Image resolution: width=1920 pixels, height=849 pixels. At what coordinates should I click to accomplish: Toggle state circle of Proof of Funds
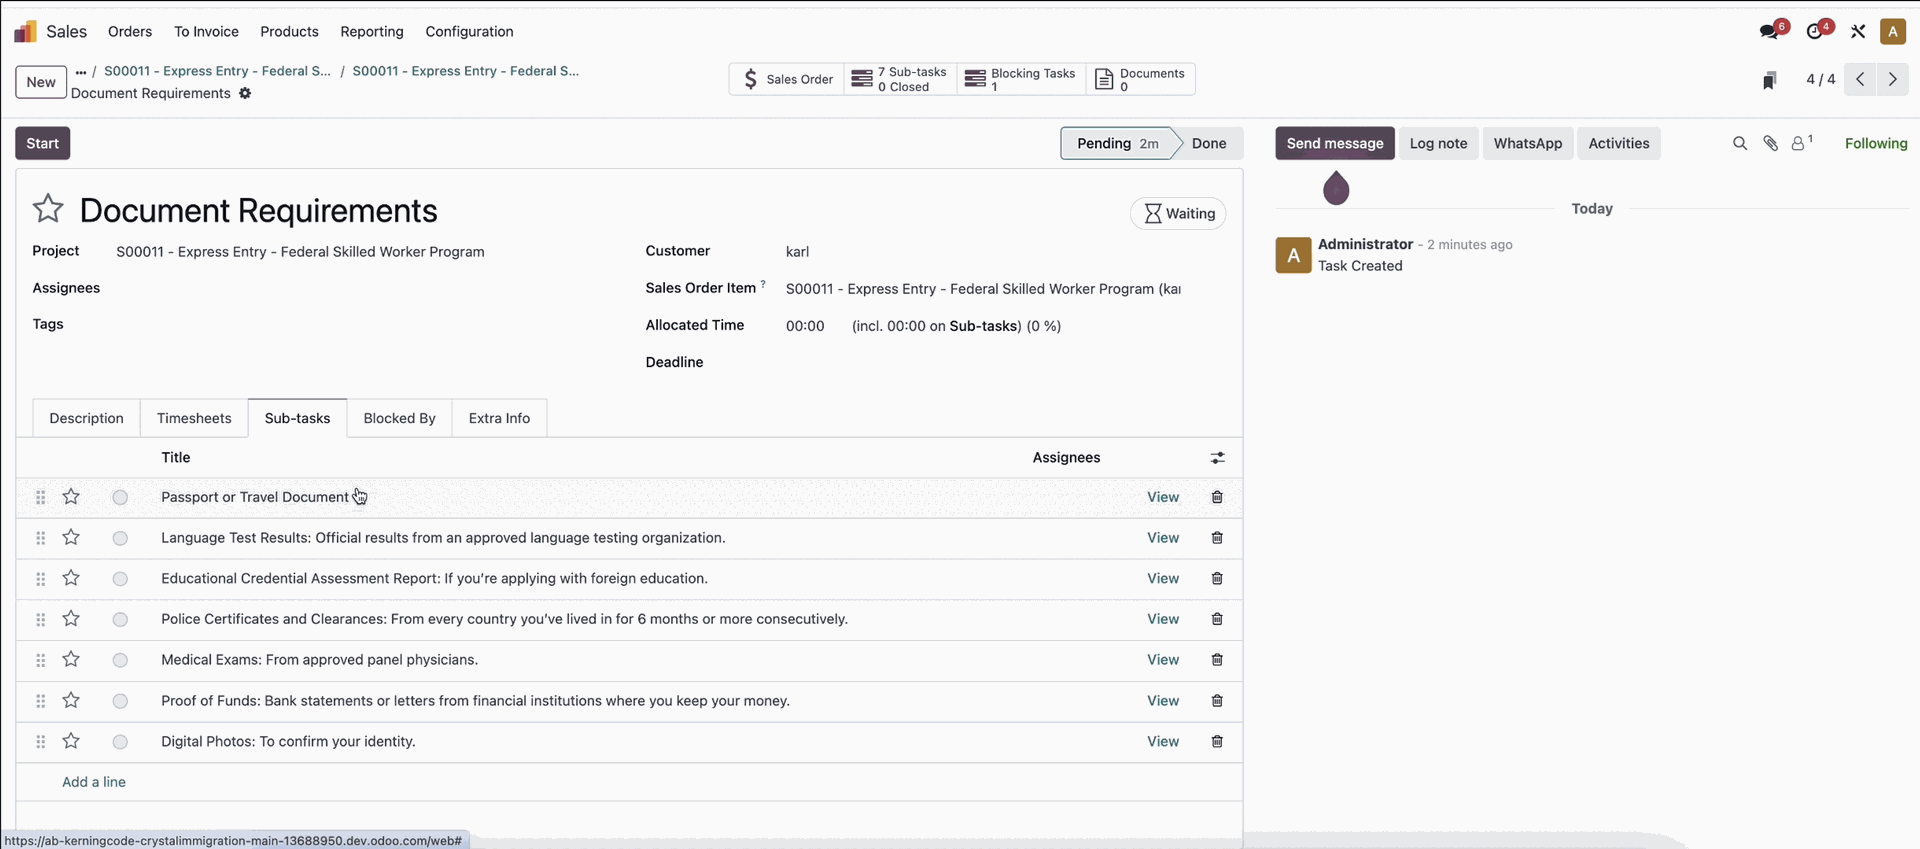(120, 701)
